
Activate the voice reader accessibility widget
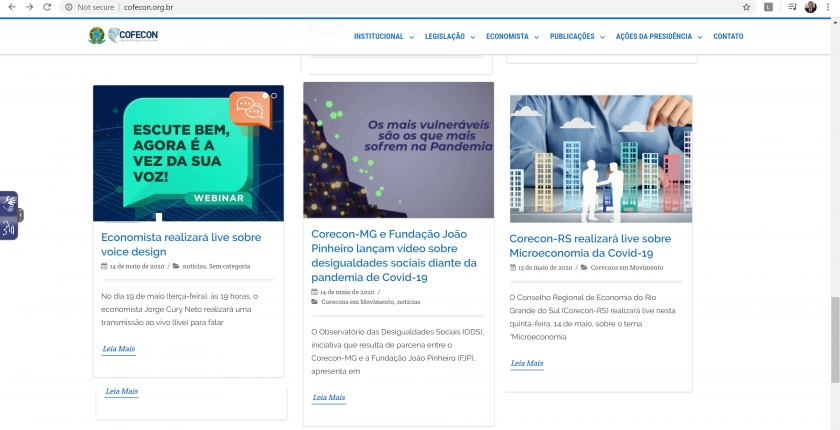coord(8,228)
